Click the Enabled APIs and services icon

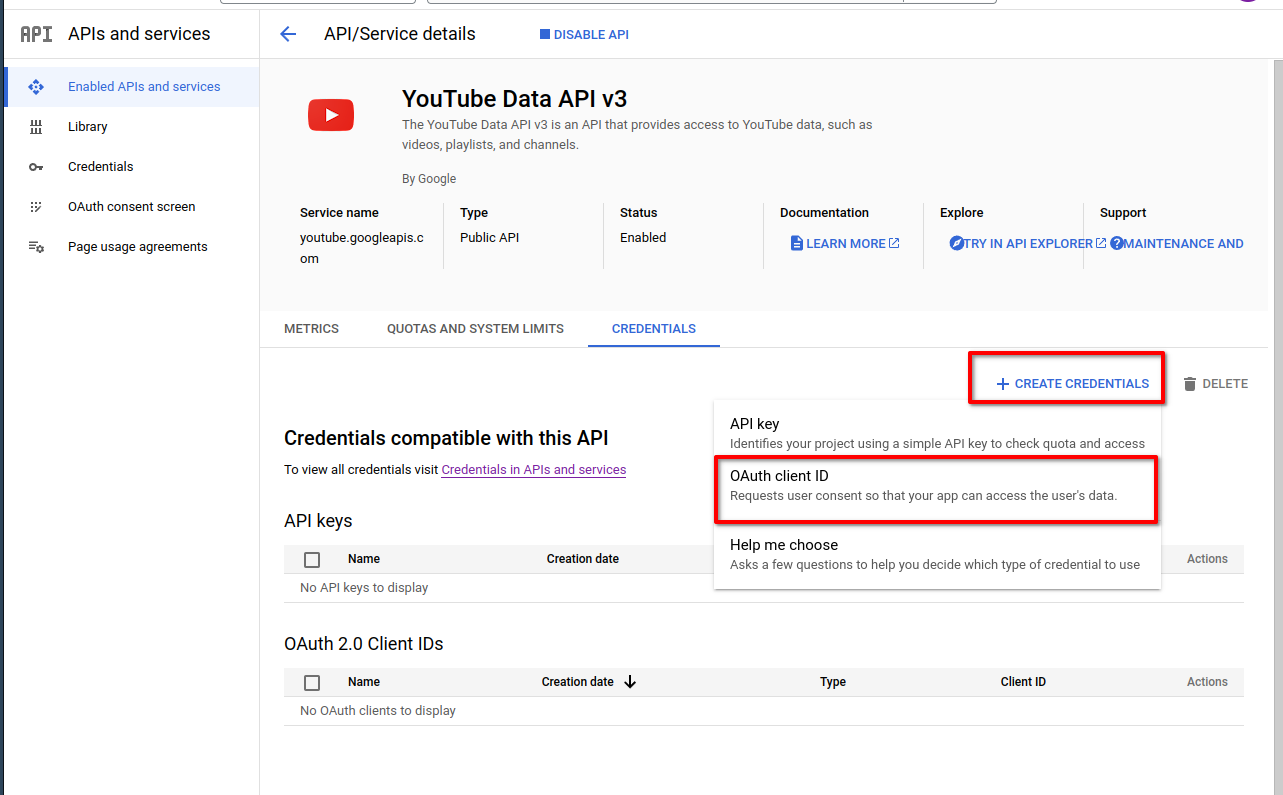click(x=36, y=87)
